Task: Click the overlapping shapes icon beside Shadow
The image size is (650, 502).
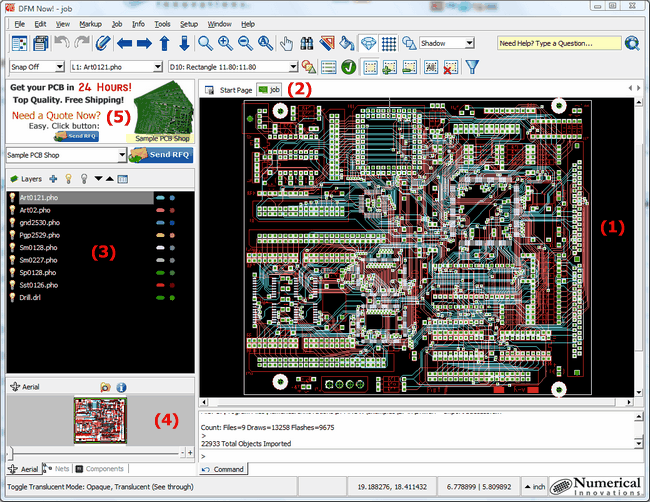Action: click(x=409, y=43)
